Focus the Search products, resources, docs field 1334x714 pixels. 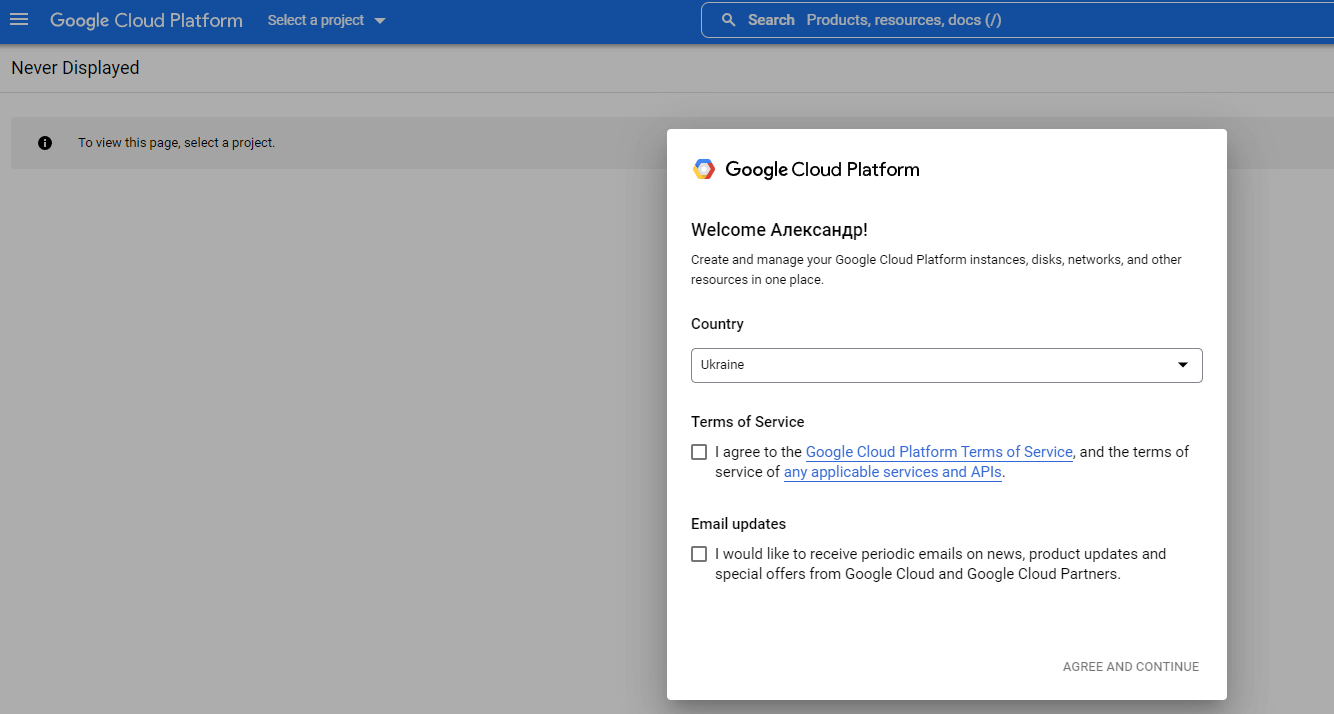1017,20
